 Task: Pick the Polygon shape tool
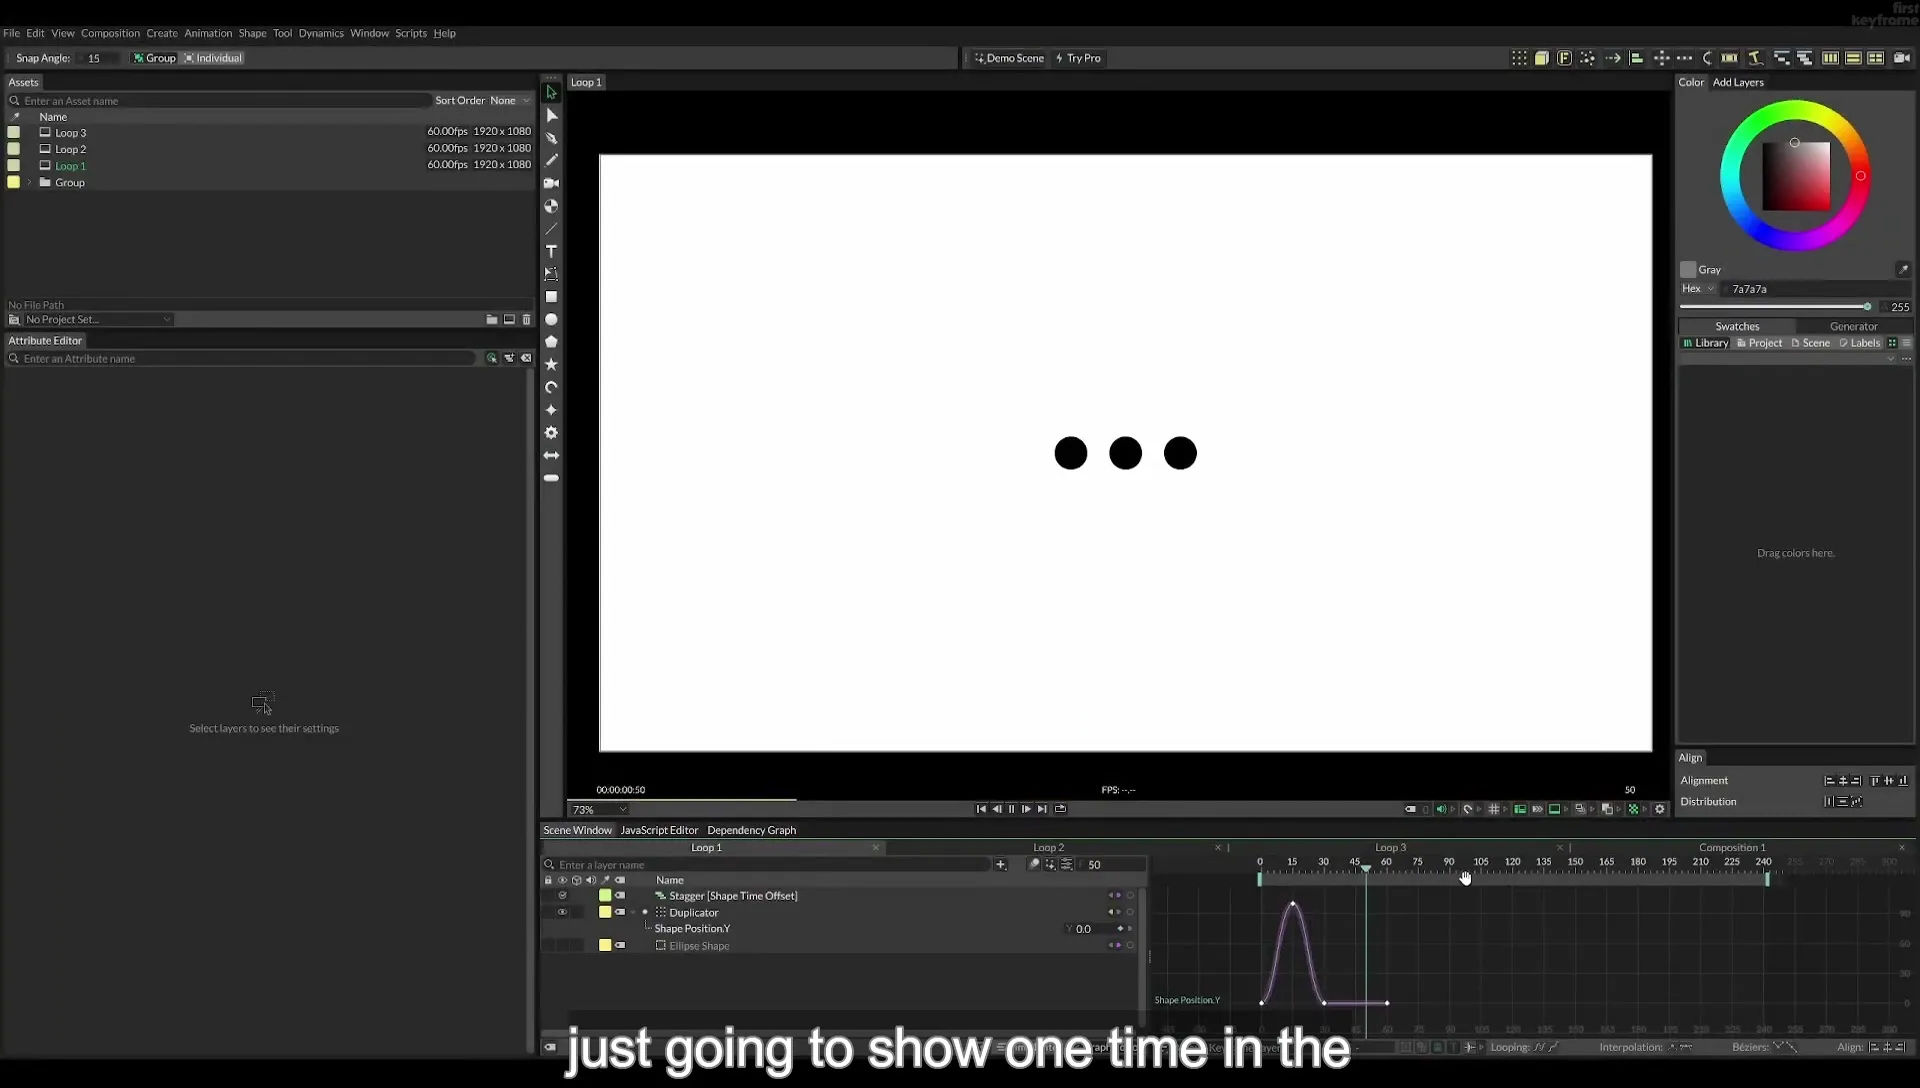pos(551,342)
